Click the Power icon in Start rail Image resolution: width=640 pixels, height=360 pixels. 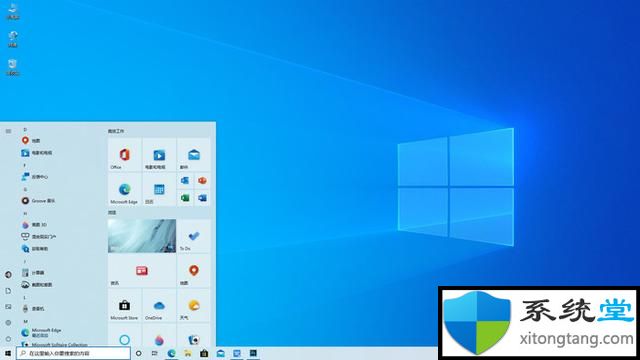pos(8,339)
